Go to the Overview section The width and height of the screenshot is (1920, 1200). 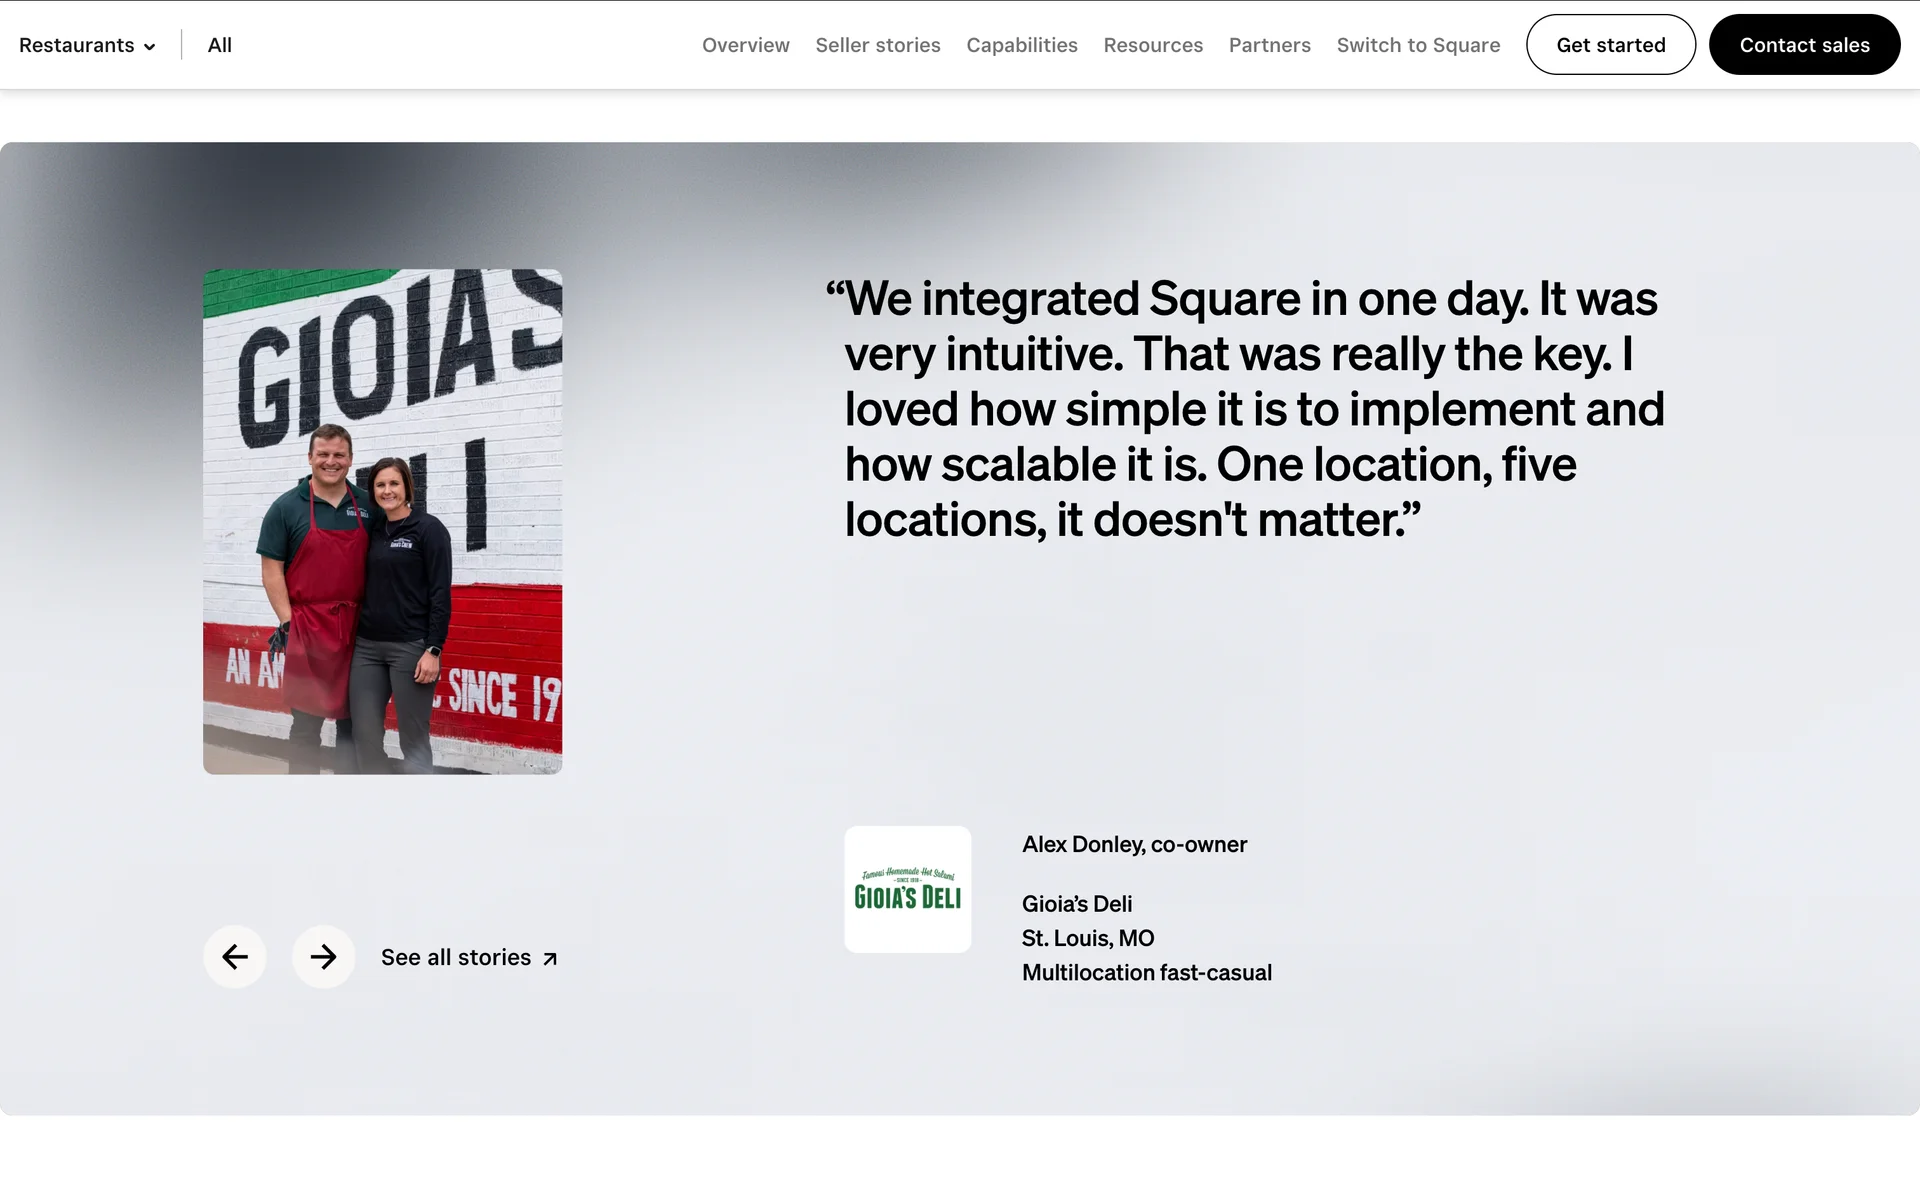[x=745, y=45]
